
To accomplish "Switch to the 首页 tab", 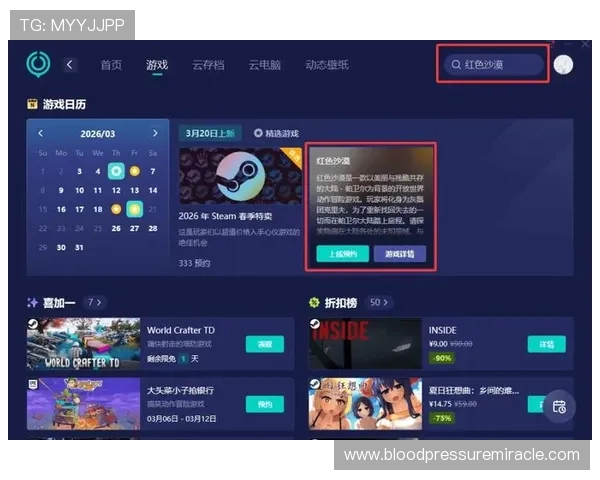I will [111, 65].
